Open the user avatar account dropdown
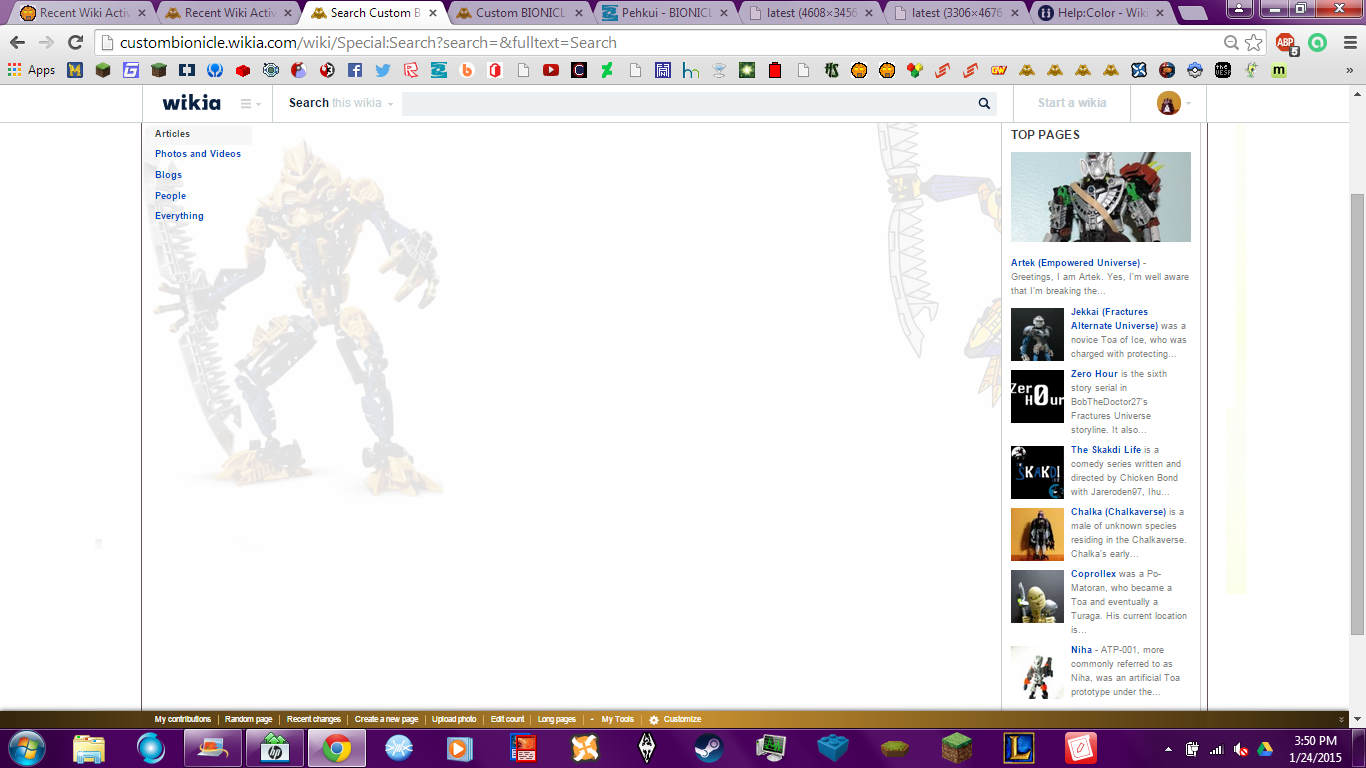 click(1175, 103)
